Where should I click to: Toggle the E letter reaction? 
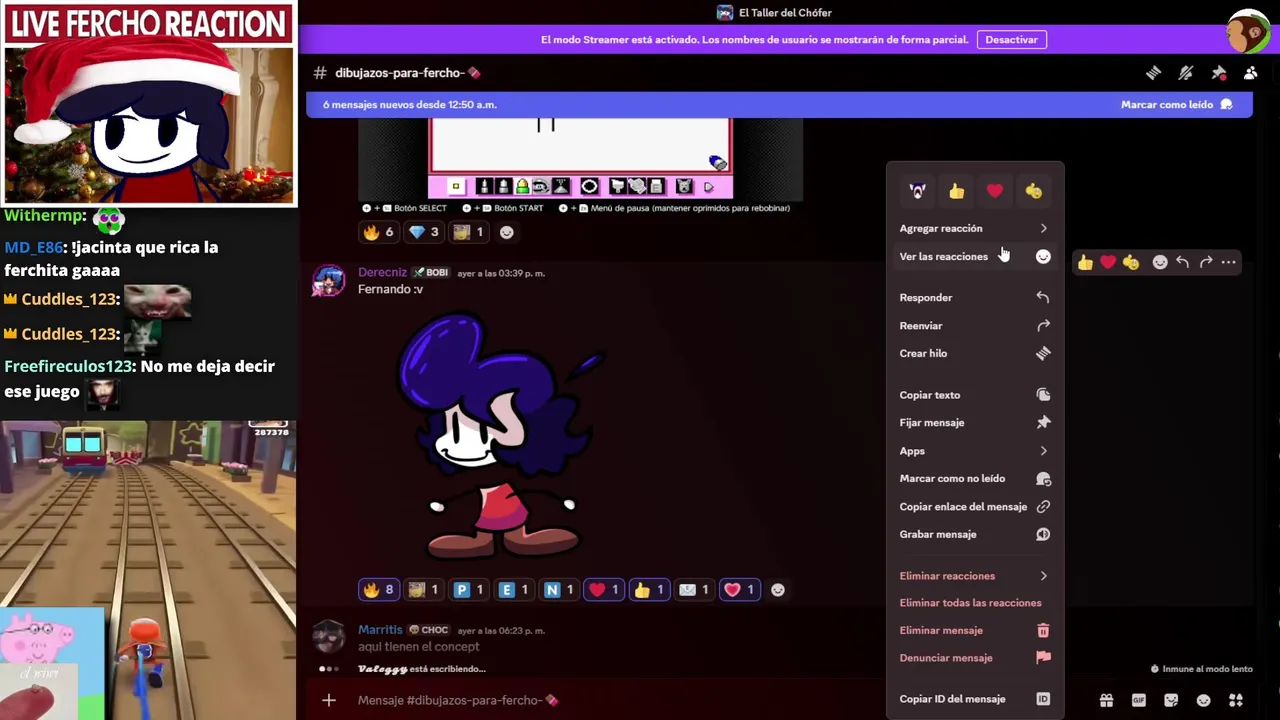point(514,590)
